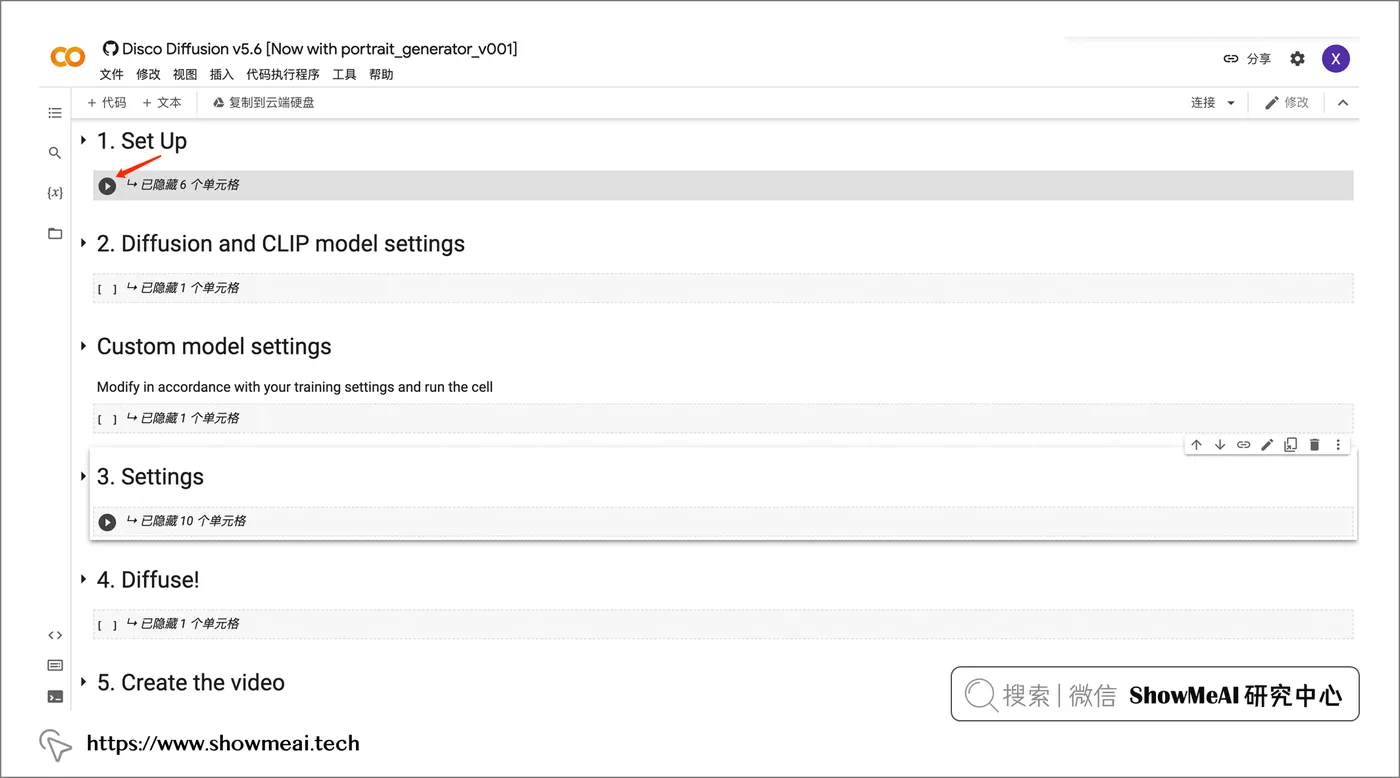Screen dimensions: 1400x778
Task: Run the hidden cells under 1. Set Up
Action: pyautogui.click(x=107, y=186)
